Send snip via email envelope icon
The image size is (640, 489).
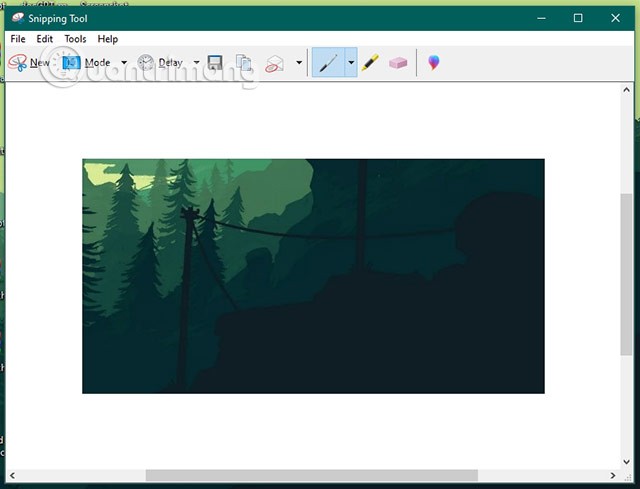tap(274, 63)
